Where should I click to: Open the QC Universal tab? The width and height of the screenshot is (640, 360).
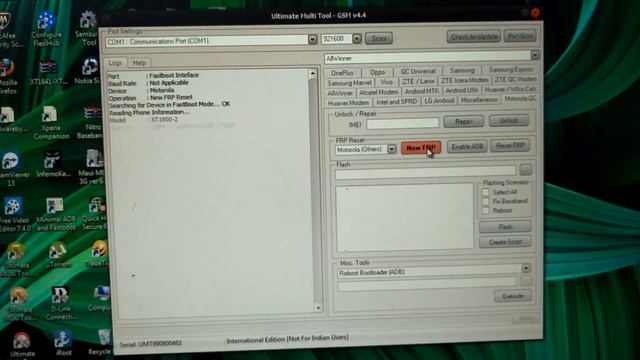(418, 71)
